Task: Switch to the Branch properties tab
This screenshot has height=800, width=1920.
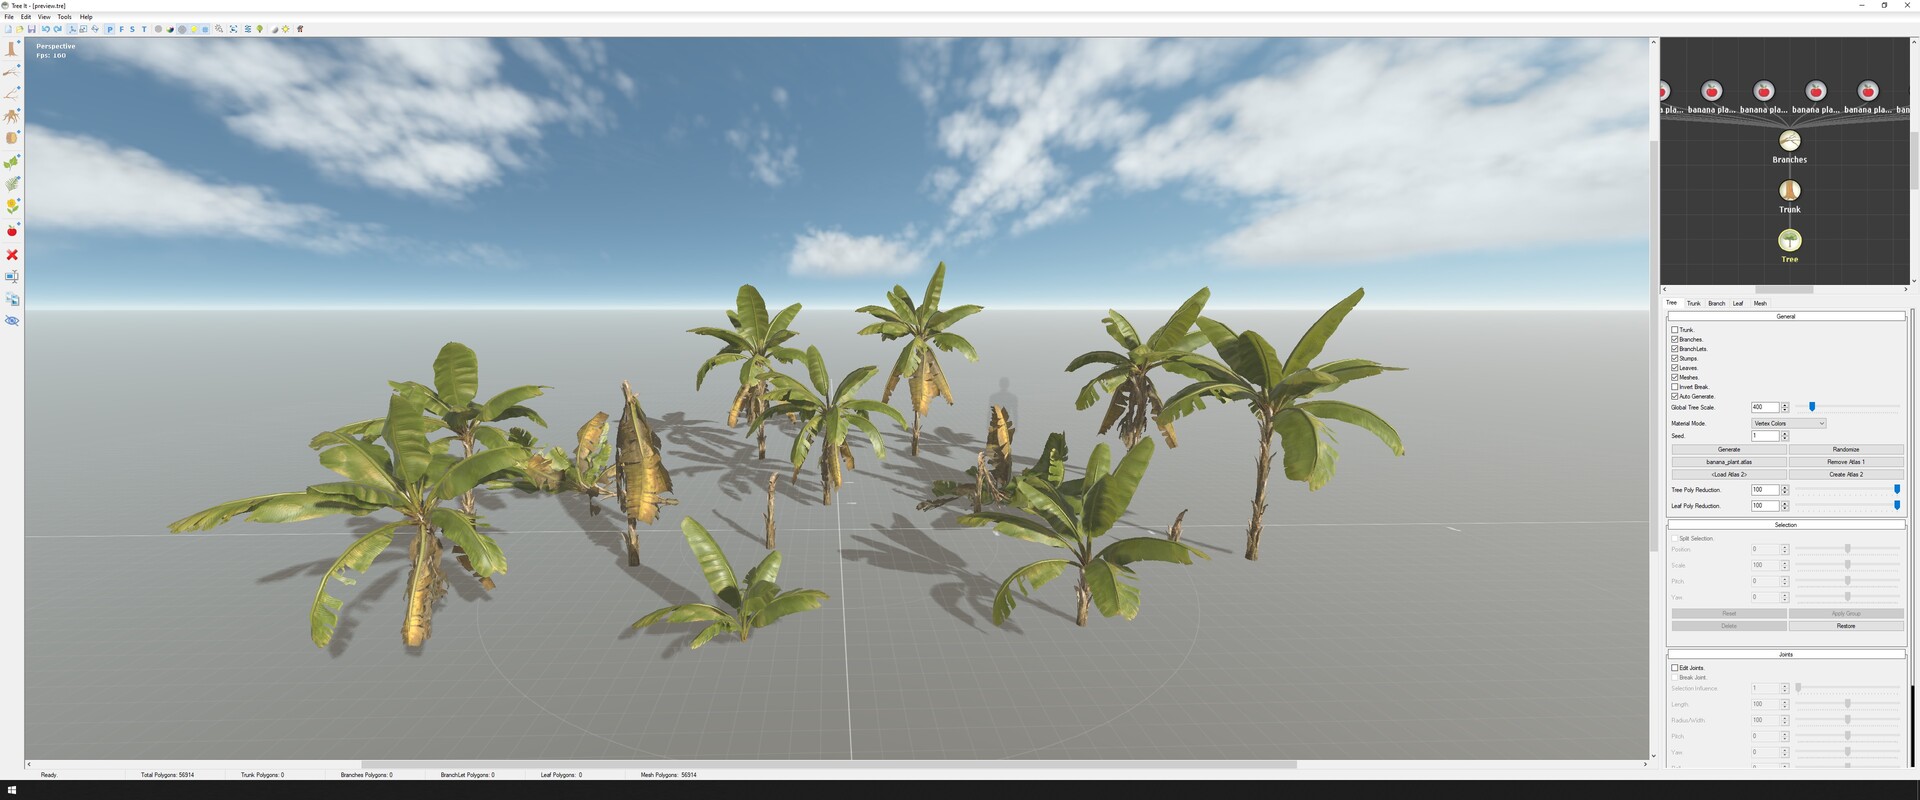Action: click(x=1716, y=303)
